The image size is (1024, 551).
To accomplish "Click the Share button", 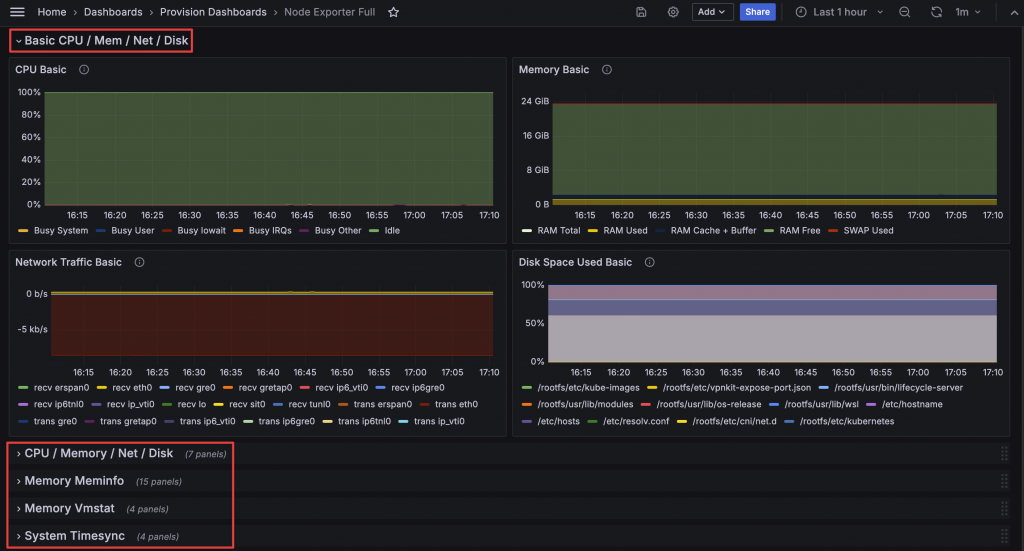I will click(758, 12).
